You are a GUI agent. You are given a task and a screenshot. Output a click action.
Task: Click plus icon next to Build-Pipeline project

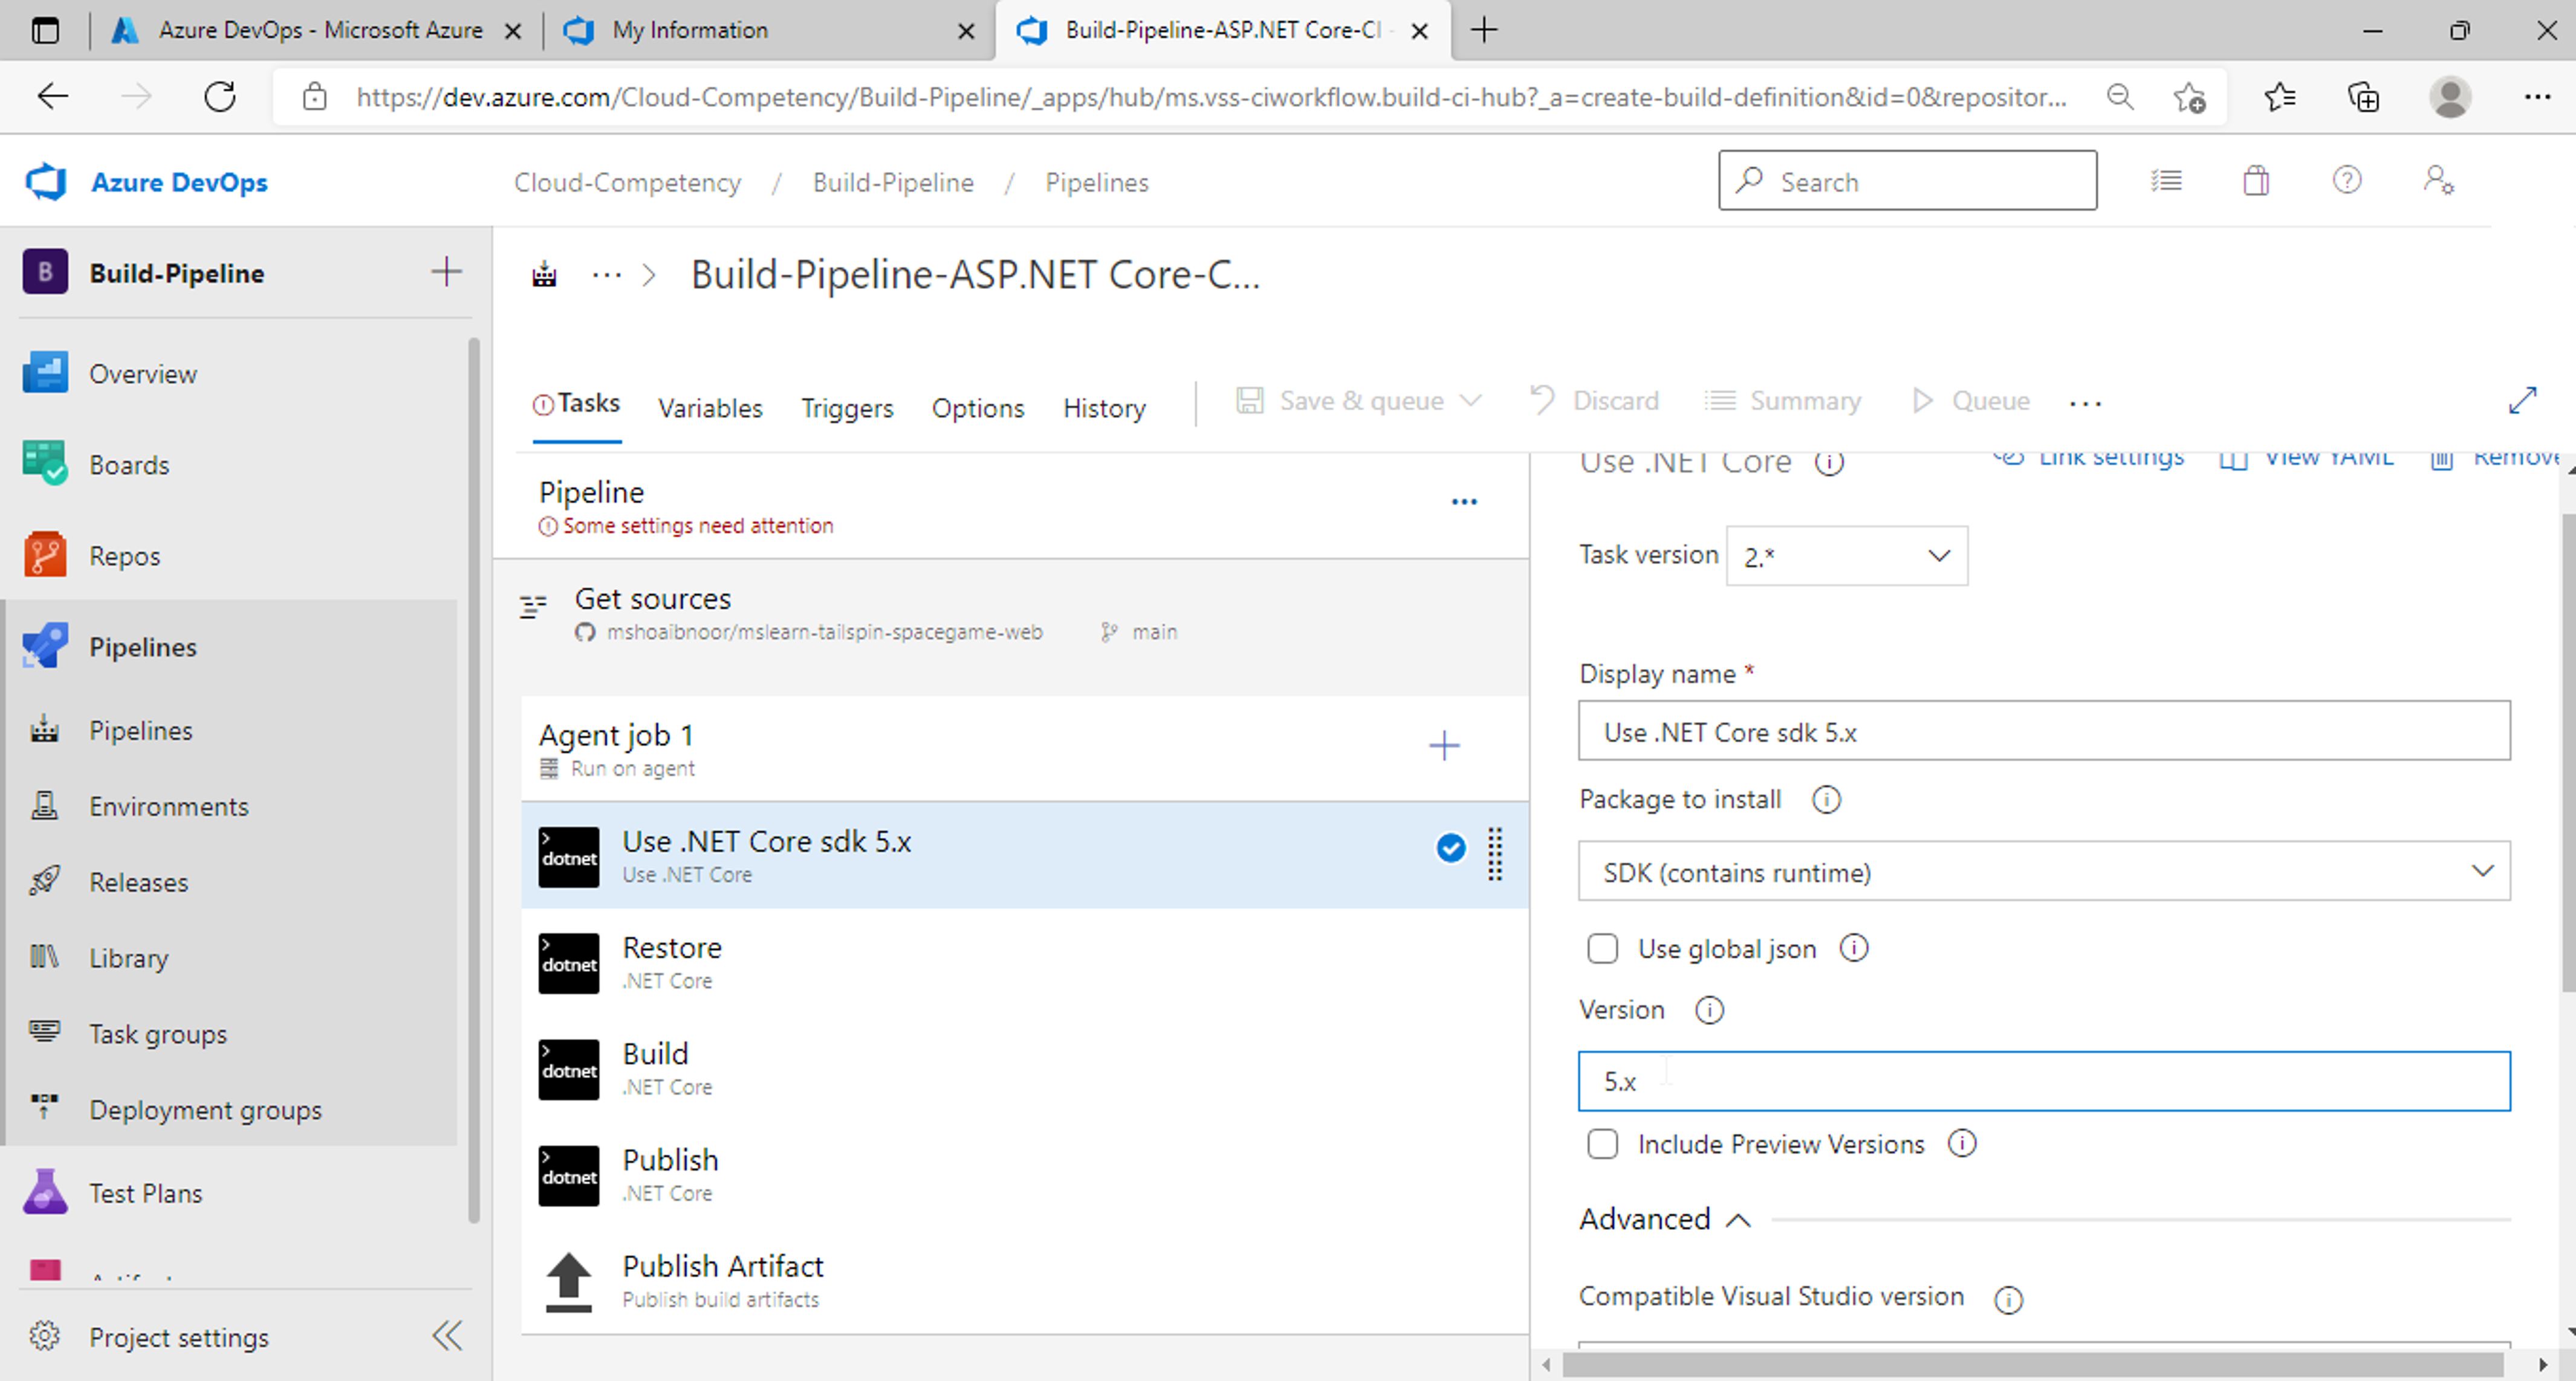pos(446,272)
